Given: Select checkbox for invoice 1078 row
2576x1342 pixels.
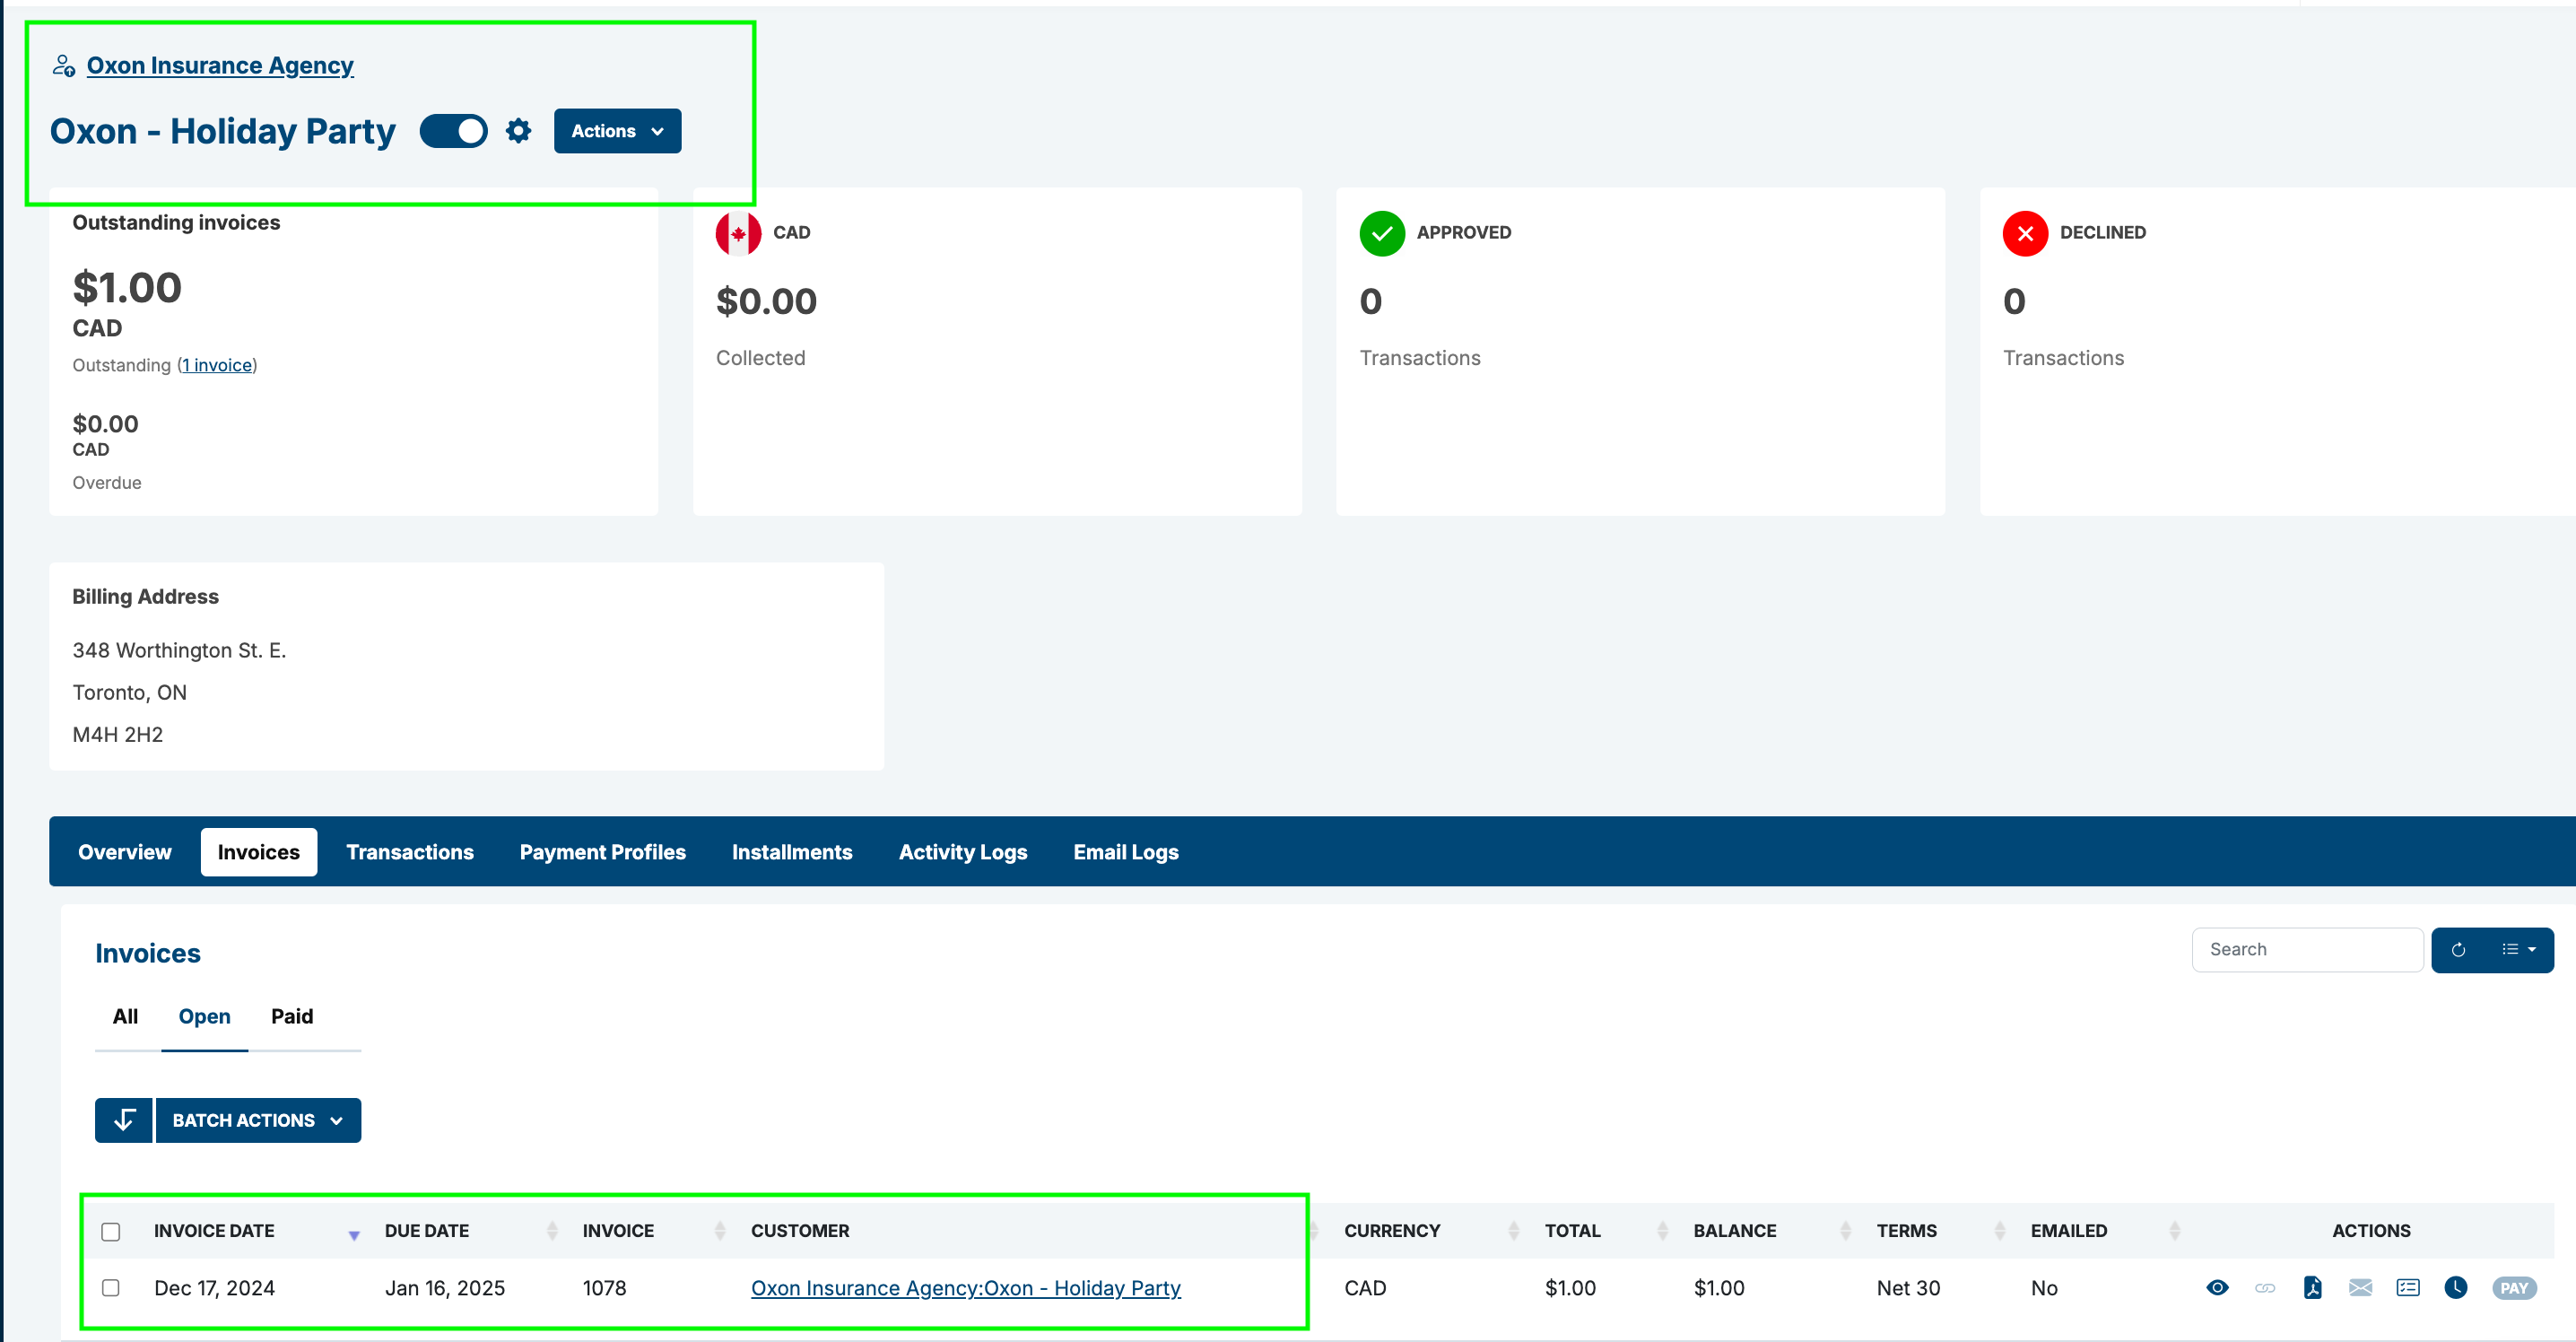Looking at the screenshot, I should click(111, 1287).
